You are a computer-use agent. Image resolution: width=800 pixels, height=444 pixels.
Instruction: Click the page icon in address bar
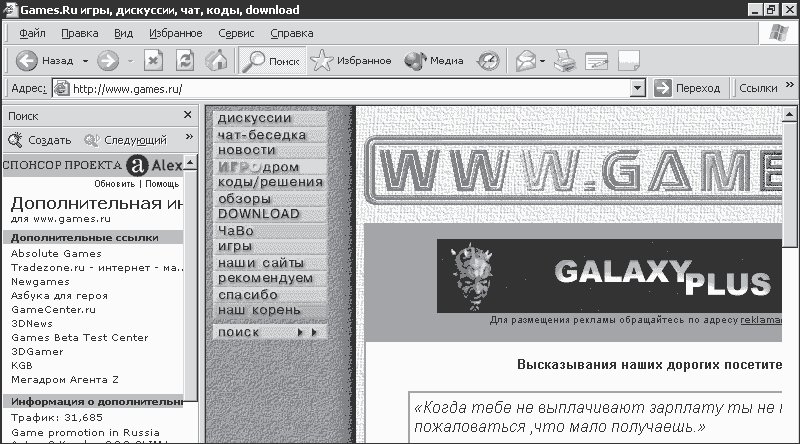point(62,88)
